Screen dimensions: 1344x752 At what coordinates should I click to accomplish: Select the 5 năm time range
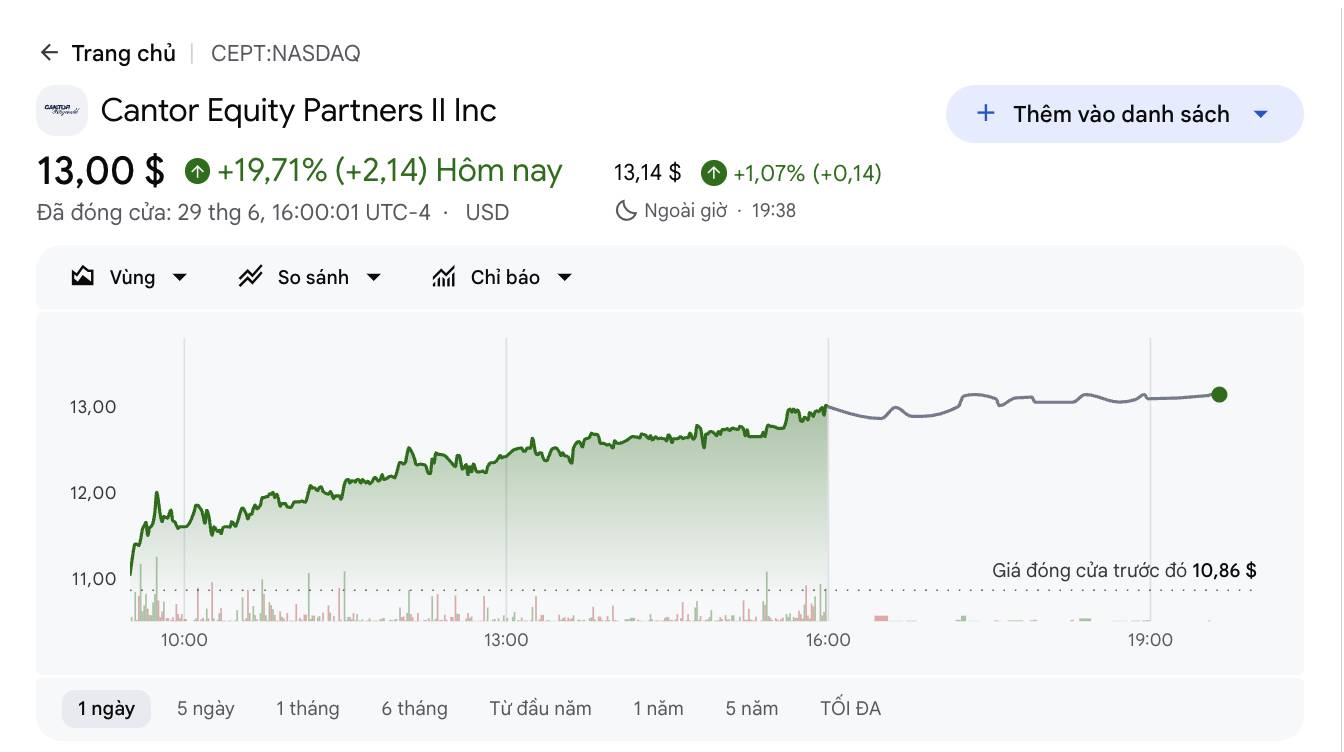[x=752, y=708]
